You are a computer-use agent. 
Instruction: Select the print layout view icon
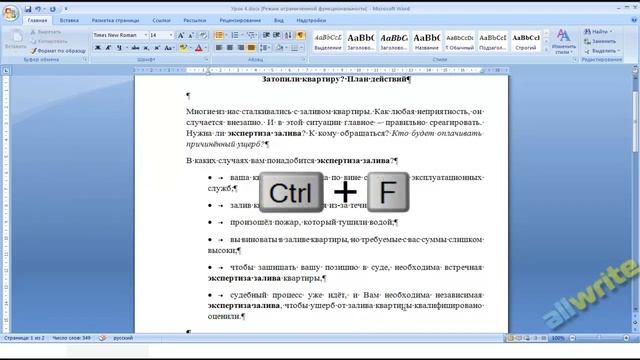[x=510, y=338]
